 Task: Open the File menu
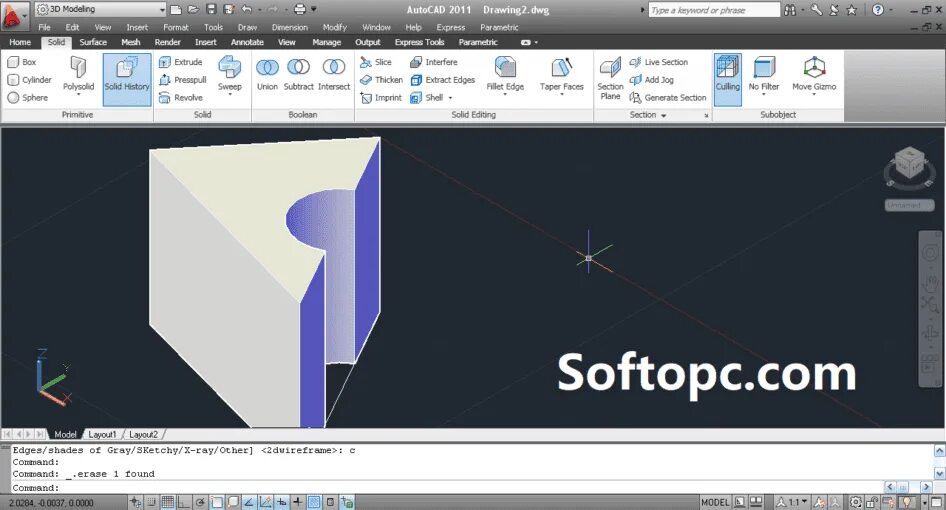45,27
